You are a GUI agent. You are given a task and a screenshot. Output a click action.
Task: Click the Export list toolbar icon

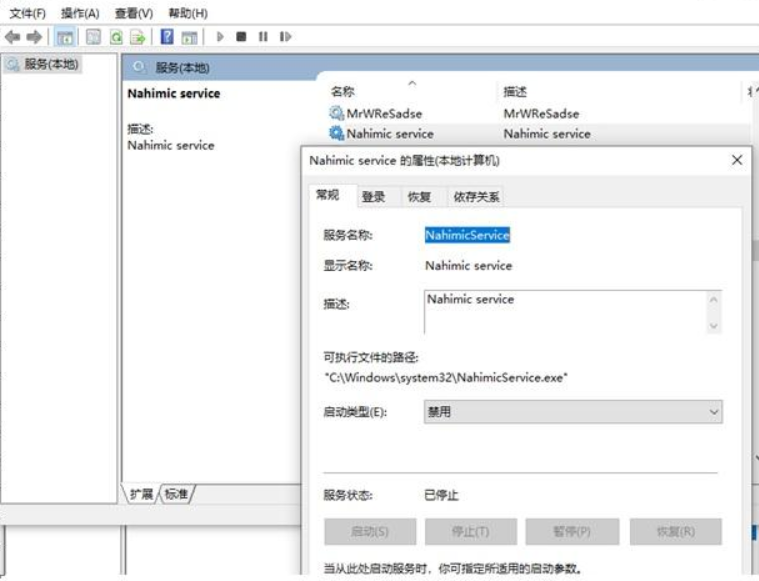138,37
